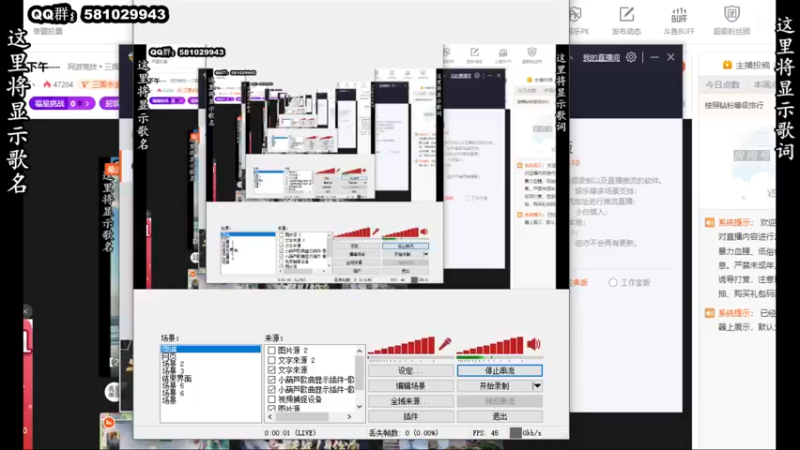Close the dark Douyu companion window
The image size is (800, 450).
[x=671, y=57]
